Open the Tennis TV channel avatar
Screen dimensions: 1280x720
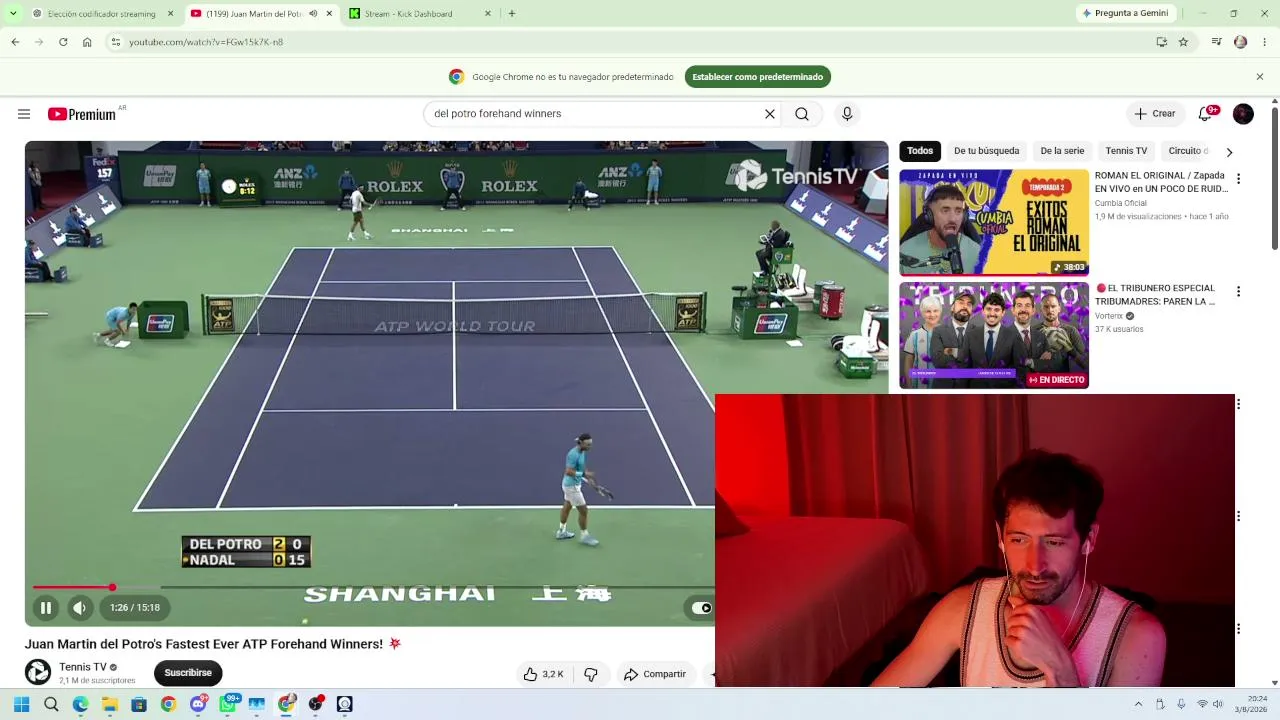[x=38, y=672]
